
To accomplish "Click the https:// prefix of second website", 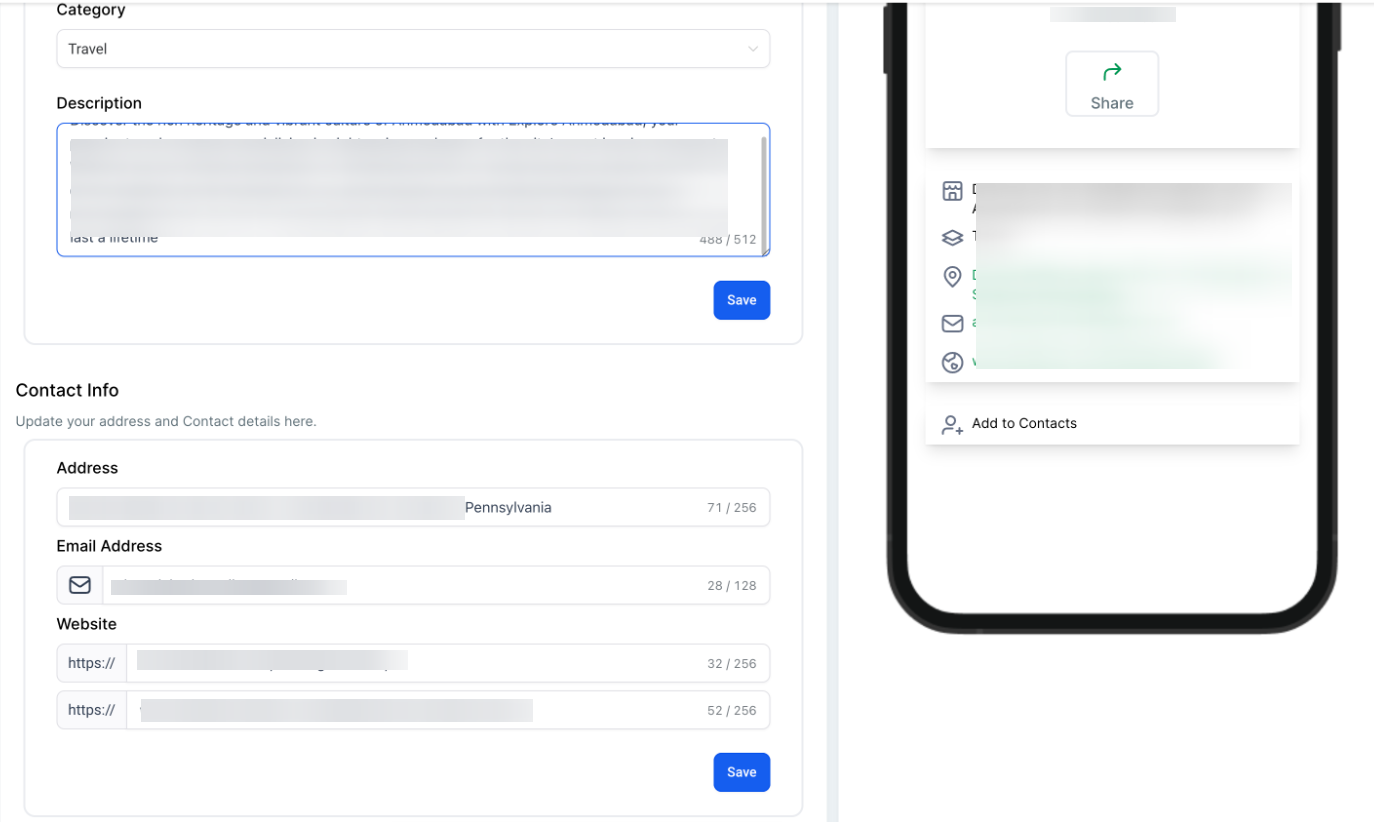I will click(x=91, y=710).
